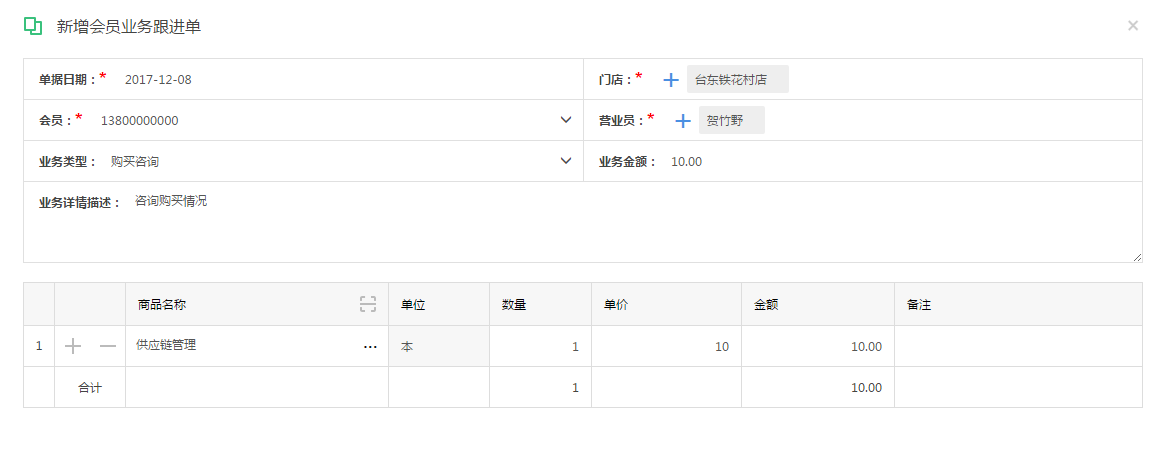Click the 供应链管理 product name cell
The image size is (1168, 452).
click(x=240, y=346)
